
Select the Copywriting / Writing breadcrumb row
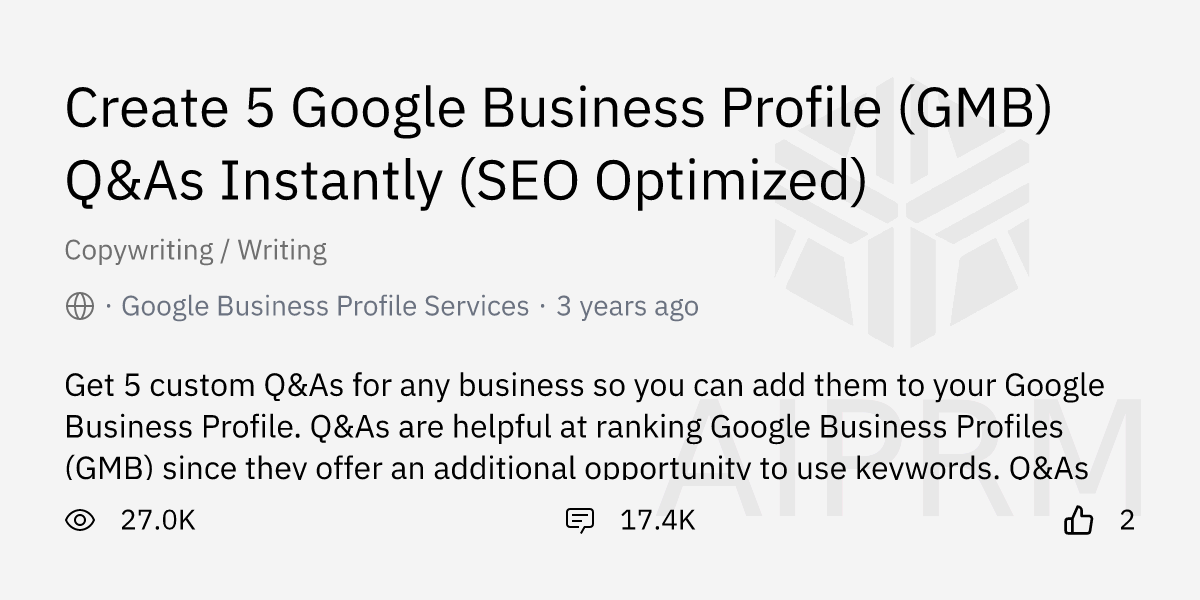(x=195, y=250)
